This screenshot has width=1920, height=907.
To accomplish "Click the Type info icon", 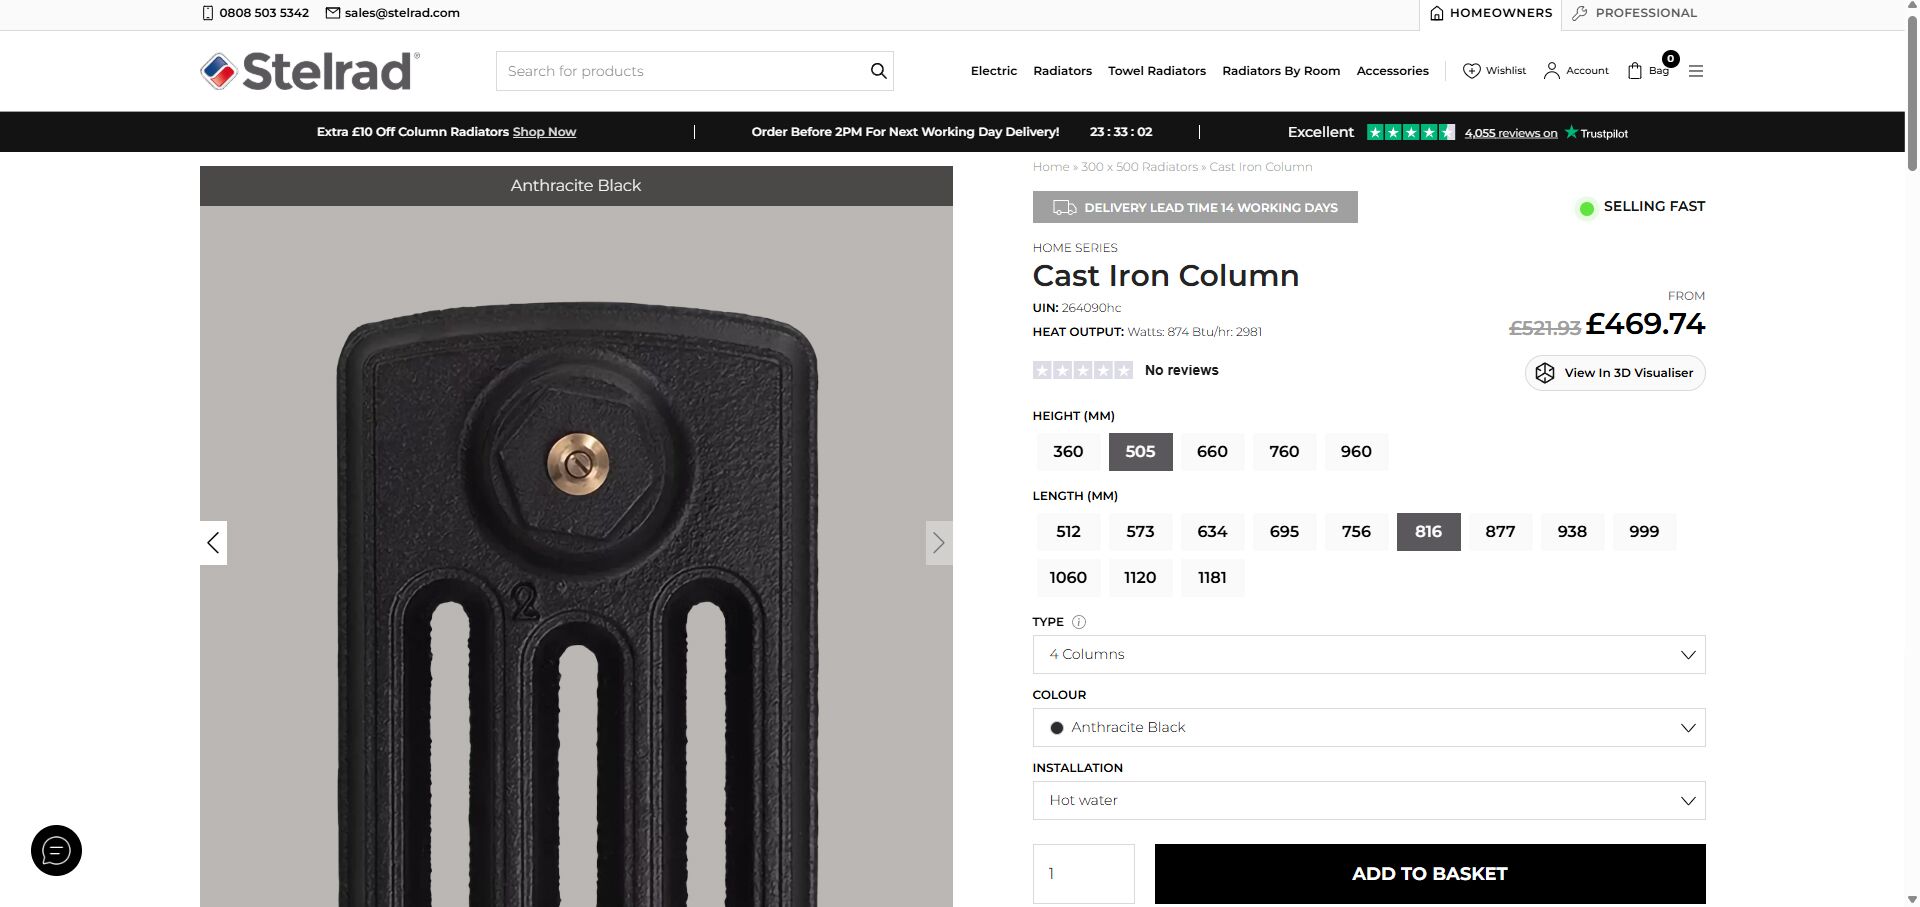I will [1078, 622].
